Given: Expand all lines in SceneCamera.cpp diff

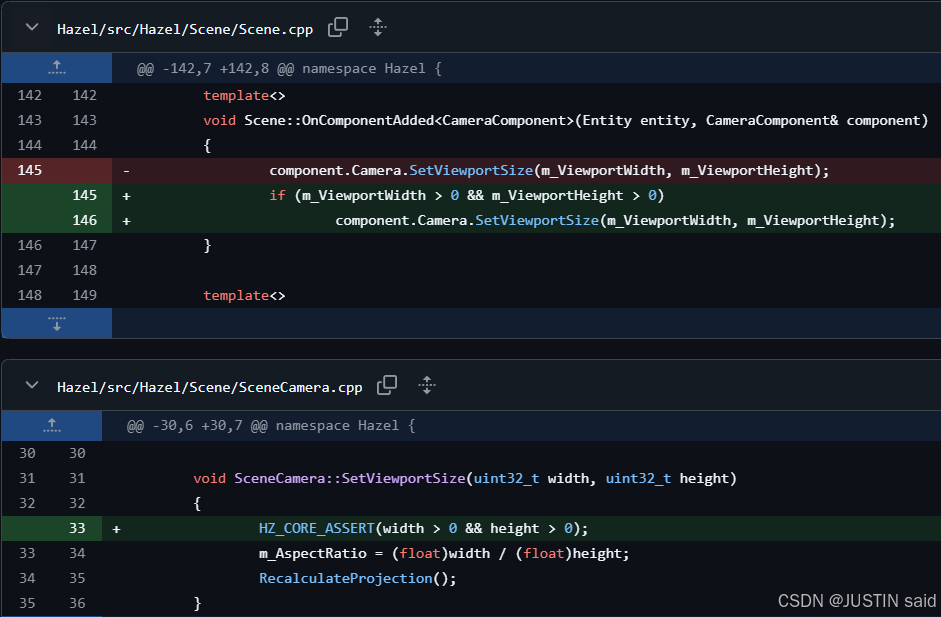Looking at the screenshot, I should point(427,385).
